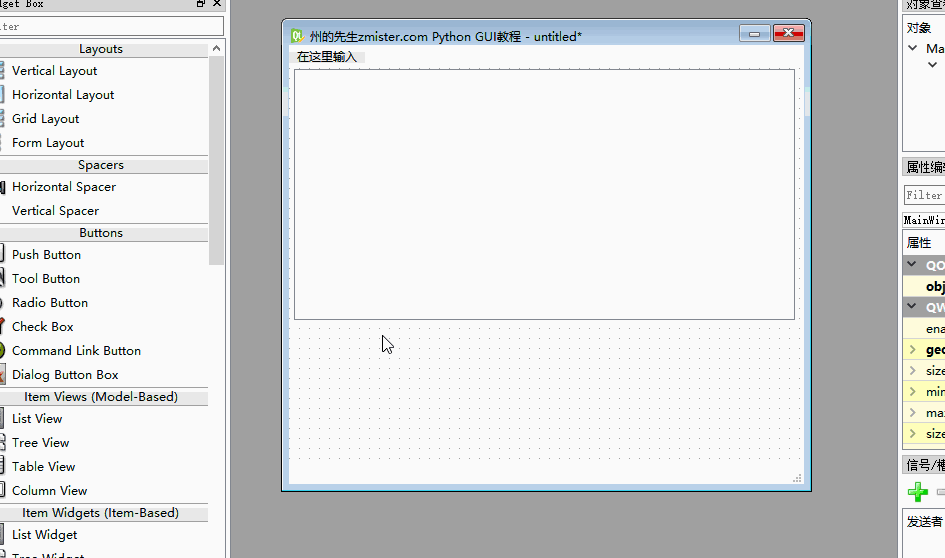This screenshot has height=558, width=945.
Task: Click the property editor Filter field
Action: click(925, 195)
